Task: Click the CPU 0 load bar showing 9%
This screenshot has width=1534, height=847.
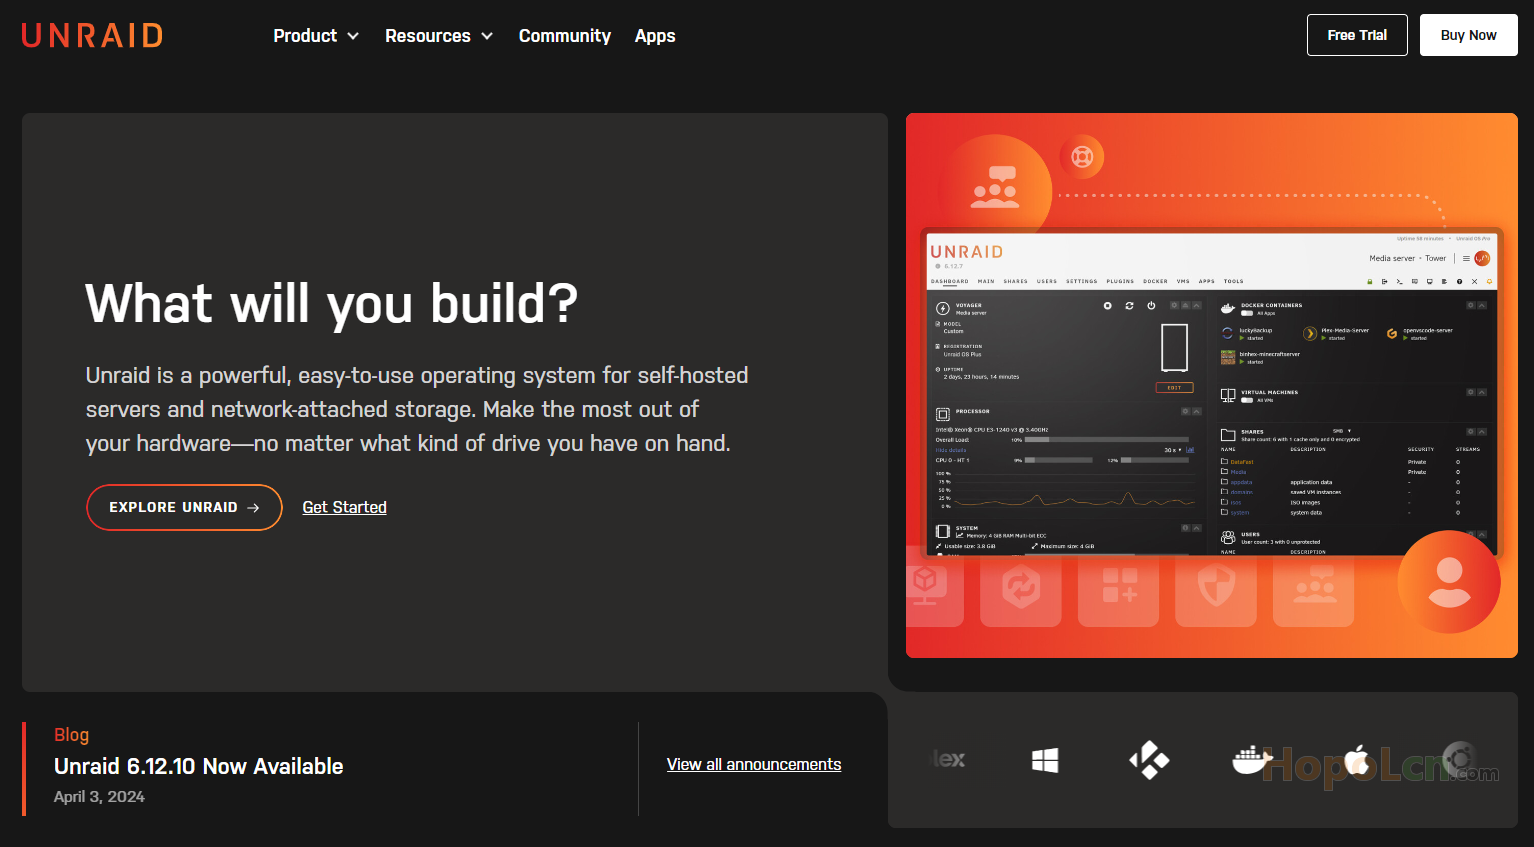Action: coord(1059,460)
